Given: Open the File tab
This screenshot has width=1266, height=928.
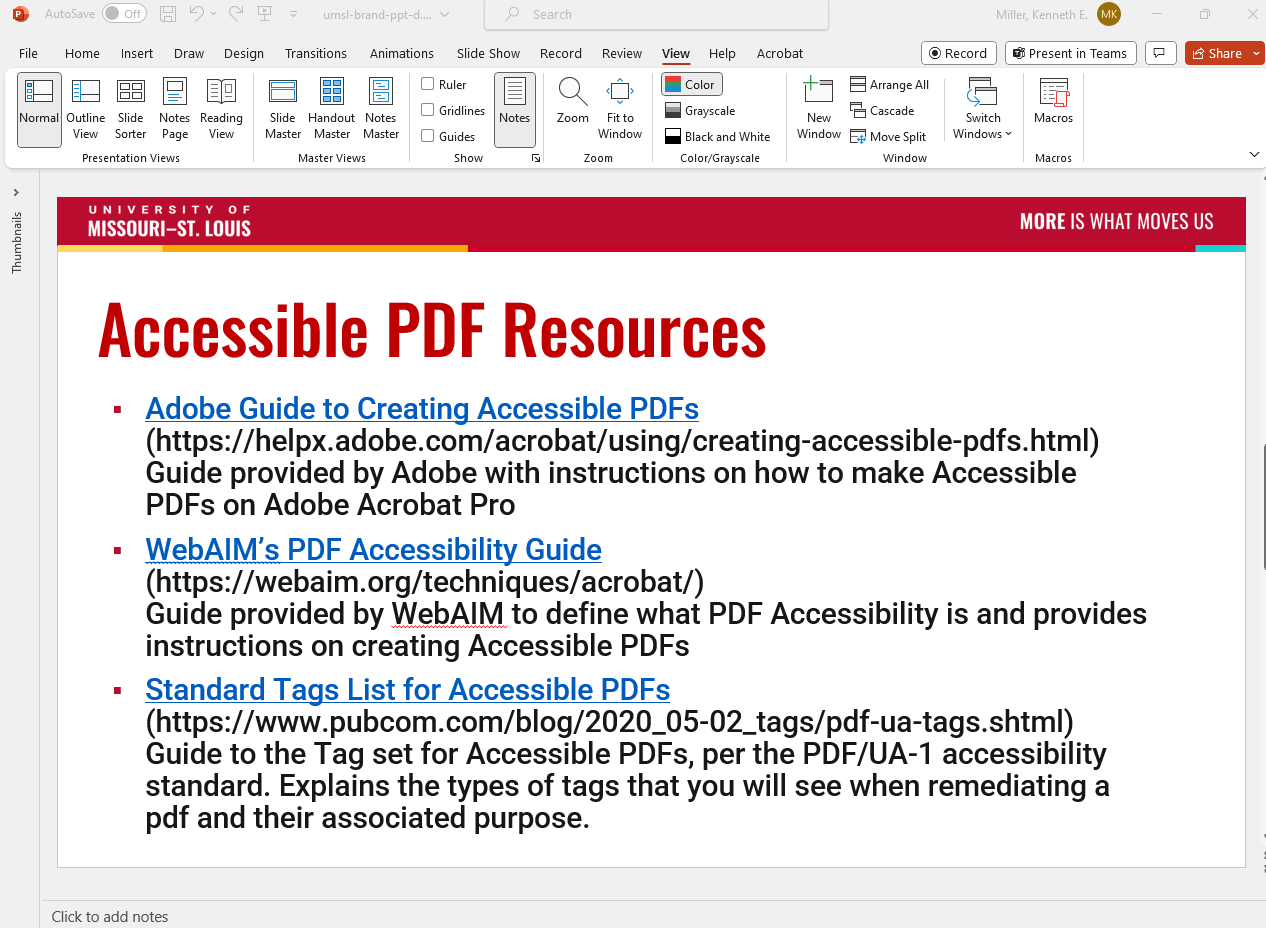Looking at the screenshot, I should click(x=28, y=53).
